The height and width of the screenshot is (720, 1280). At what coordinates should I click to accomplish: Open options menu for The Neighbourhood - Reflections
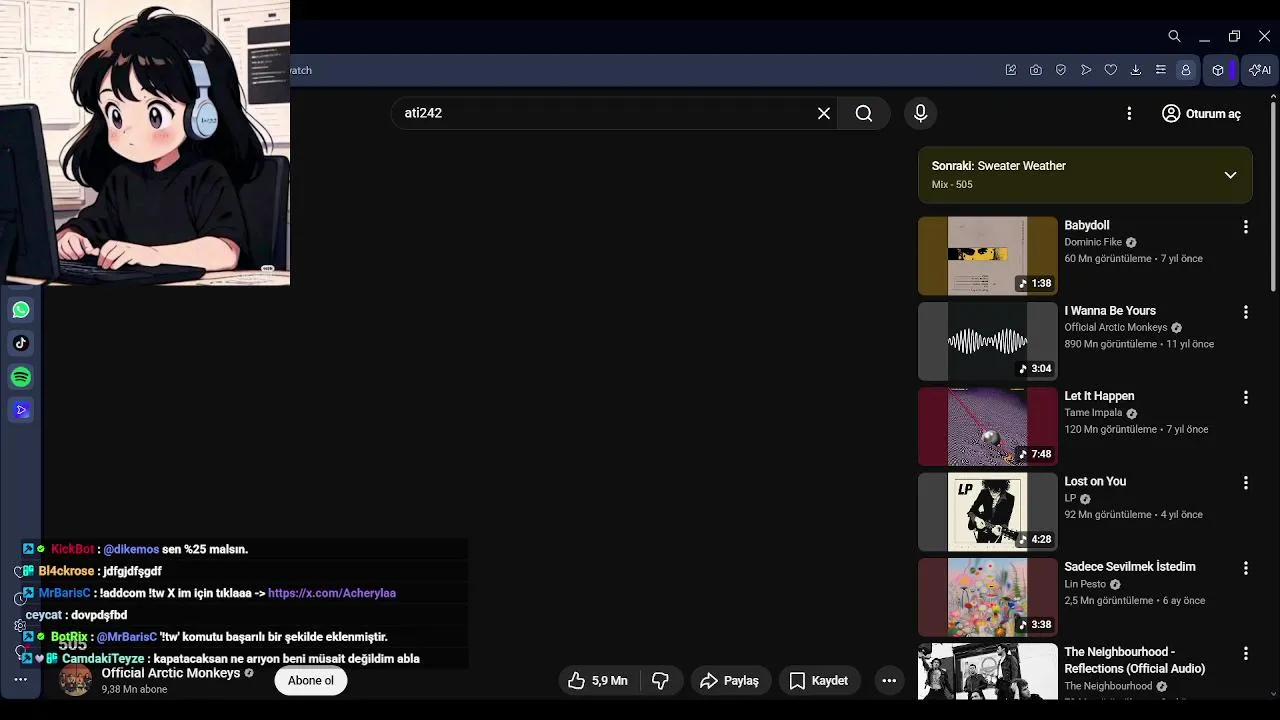coord(1245,653)
